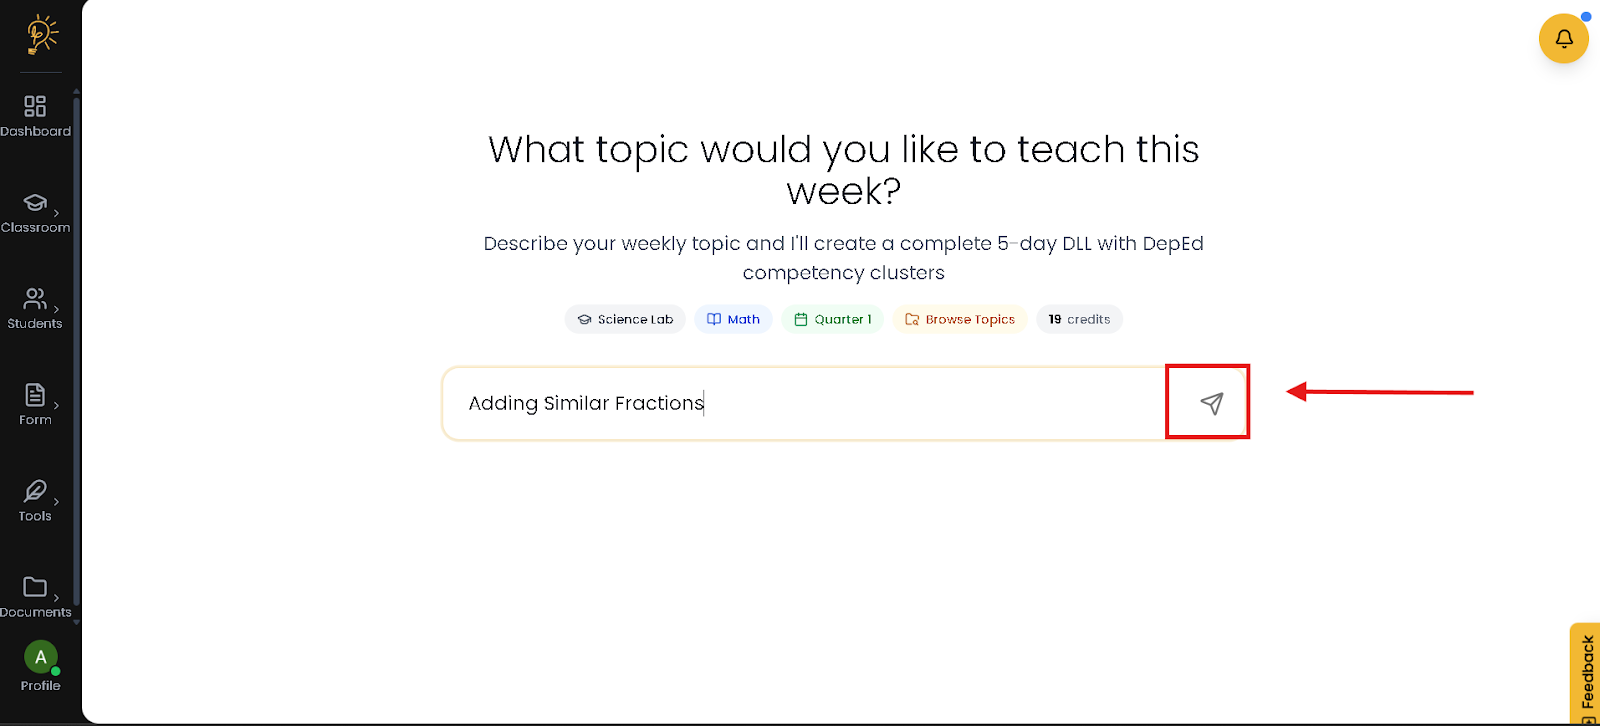This screenshot has height=726, width=1600.
Task: Expand the Tools submenu chevron
Action: 56,502
